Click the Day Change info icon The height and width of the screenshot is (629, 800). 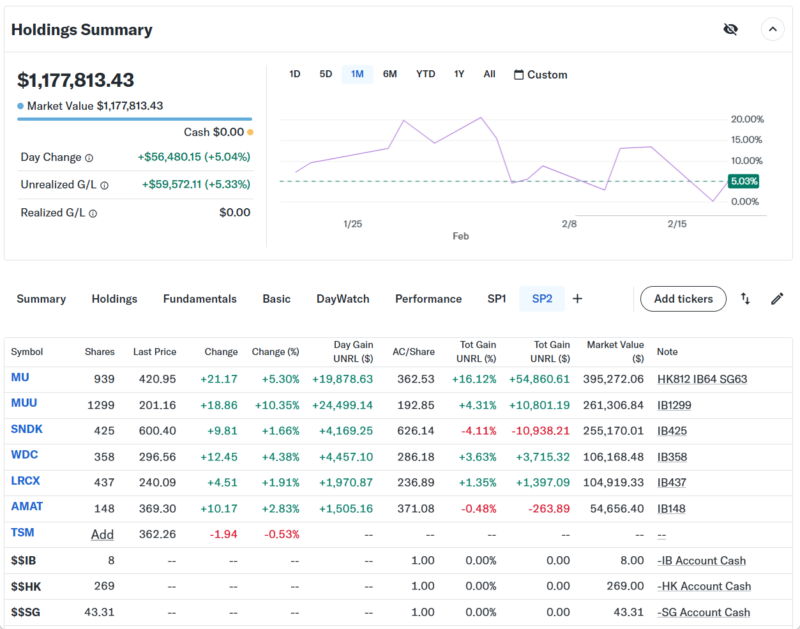(x=89, y=158)
